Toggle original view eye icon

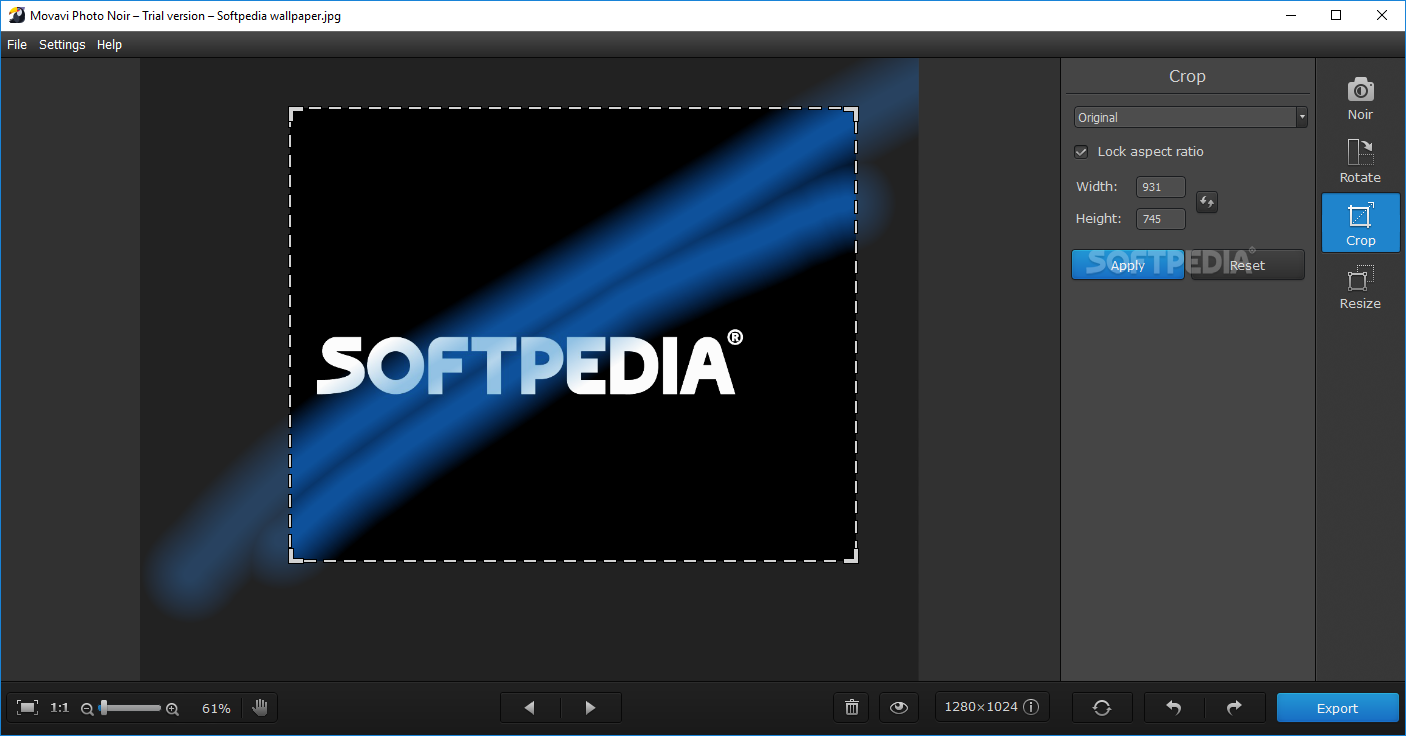pyautogui.click(x=899, y=708)
